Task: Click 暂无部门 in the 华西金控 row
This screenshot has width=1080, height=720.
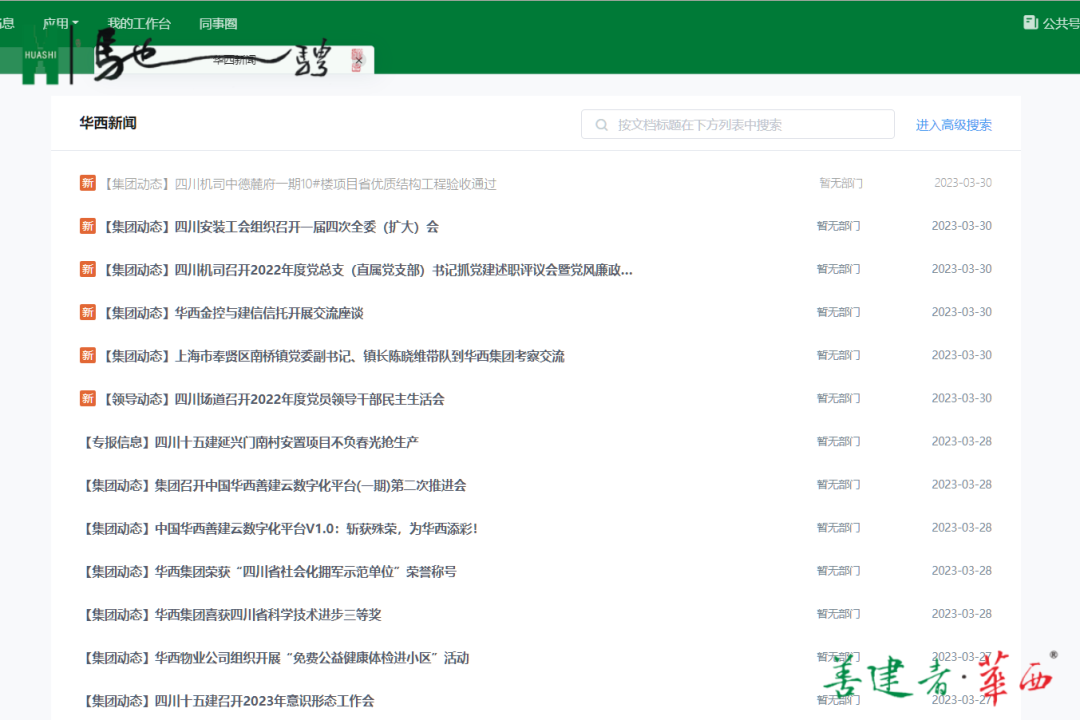Action: 838,312
